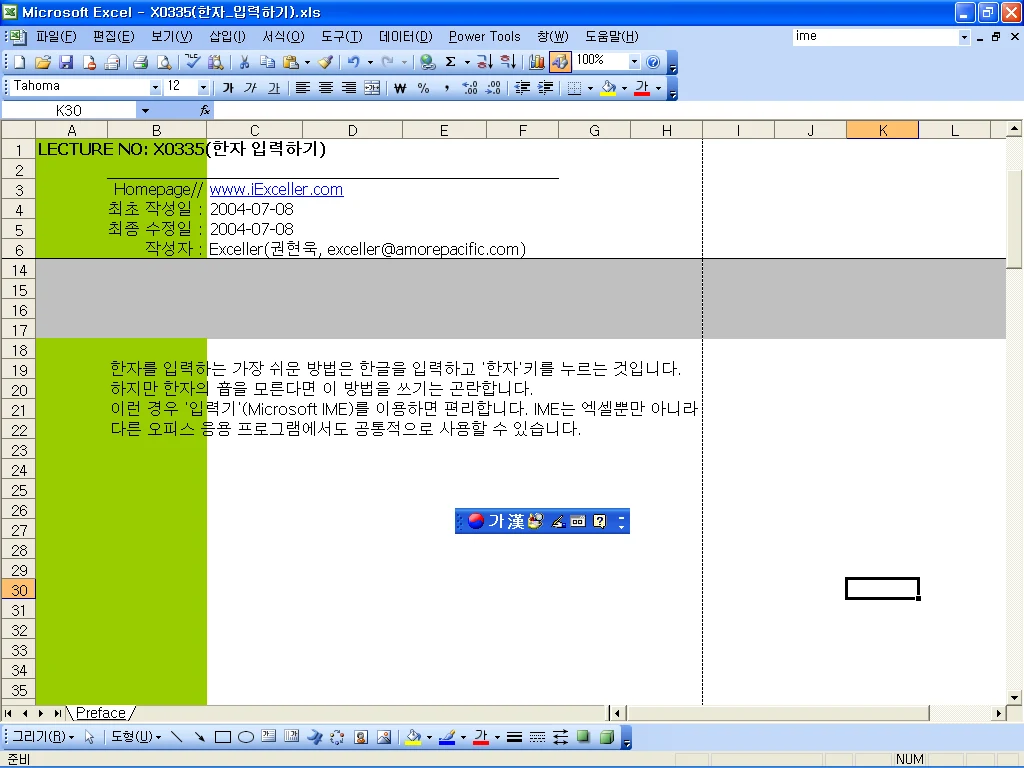
Task: Click the IME handwriting pen icon
Action: coord(558,521)
